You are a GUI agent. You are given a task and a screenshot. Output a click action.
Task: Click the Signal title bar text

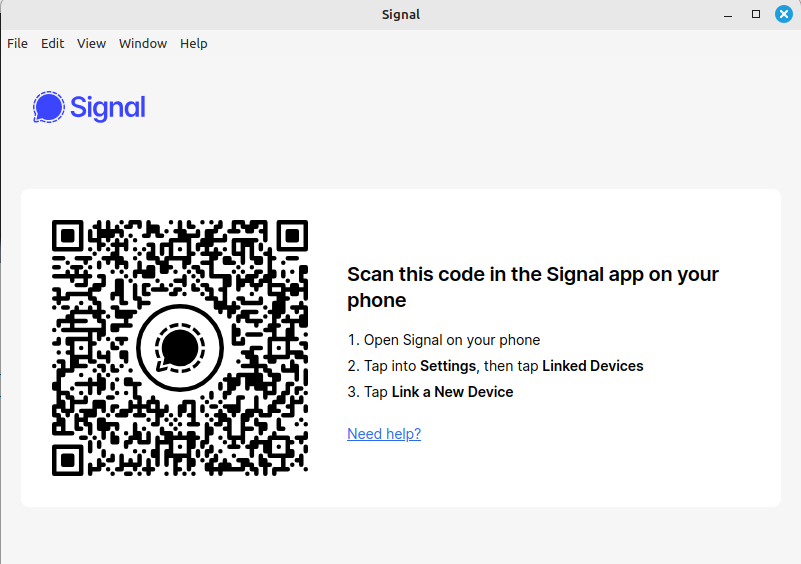[400, 14]
